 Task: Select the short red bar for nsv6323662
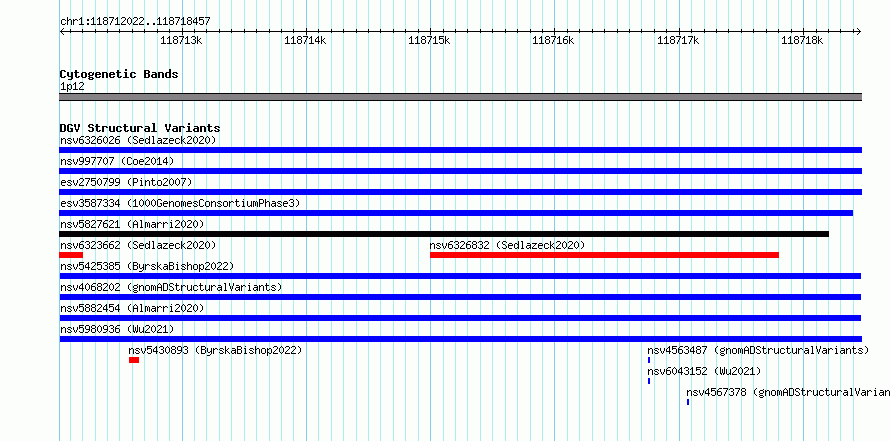[71, 255]
